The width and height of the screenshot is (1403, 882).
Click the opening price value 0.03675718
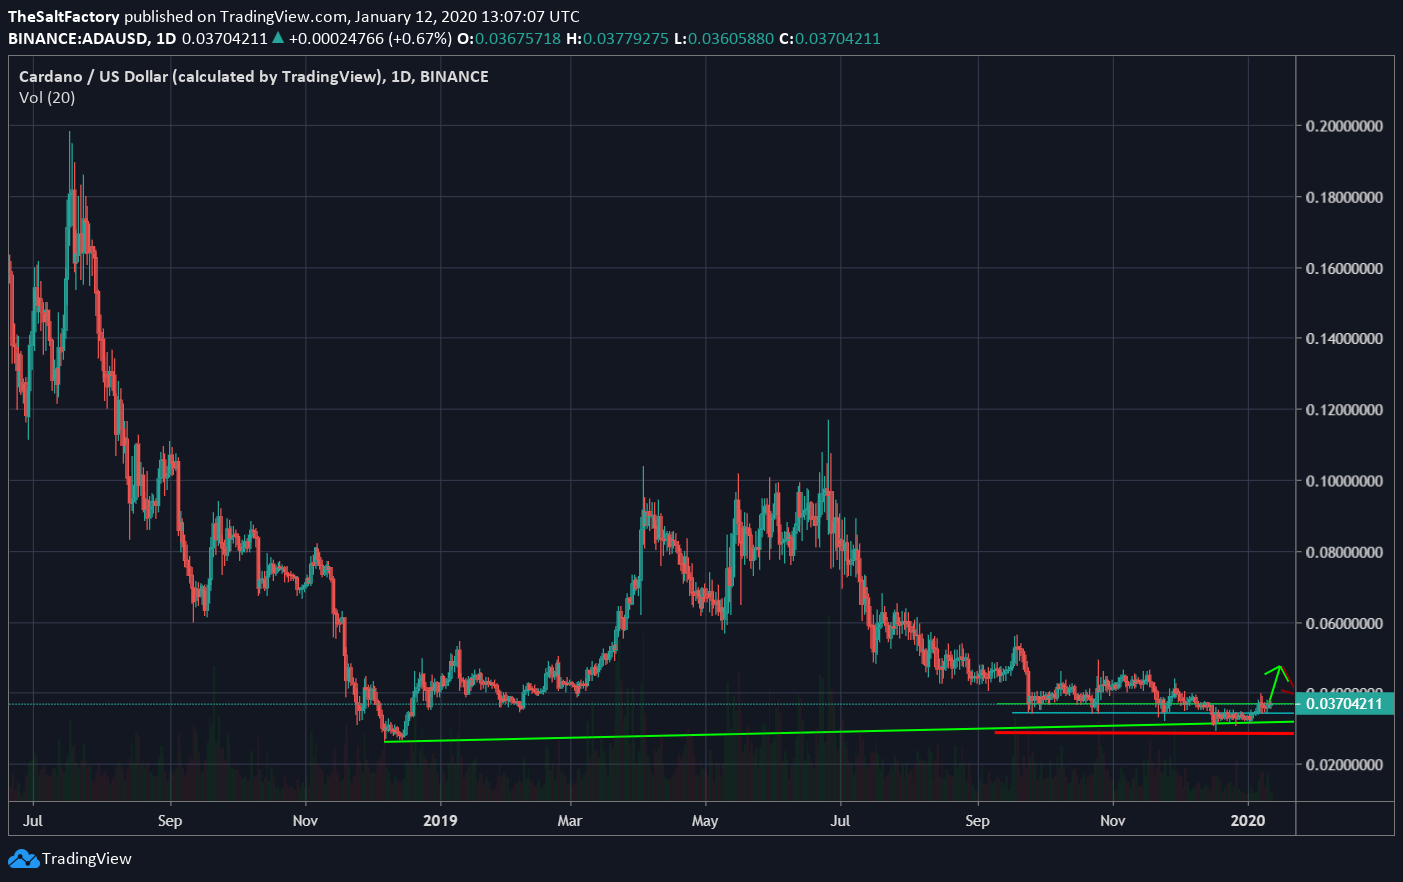517,39
